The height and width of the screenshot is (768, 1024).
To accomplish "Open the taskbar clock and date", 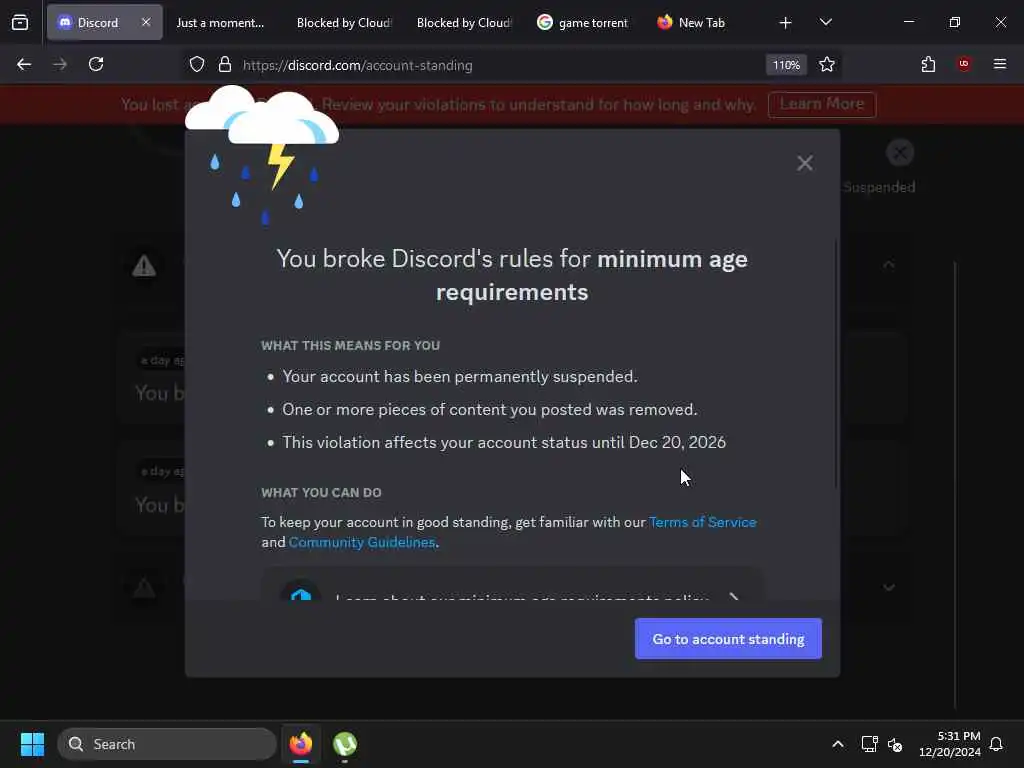I will (x=950, y=744).
